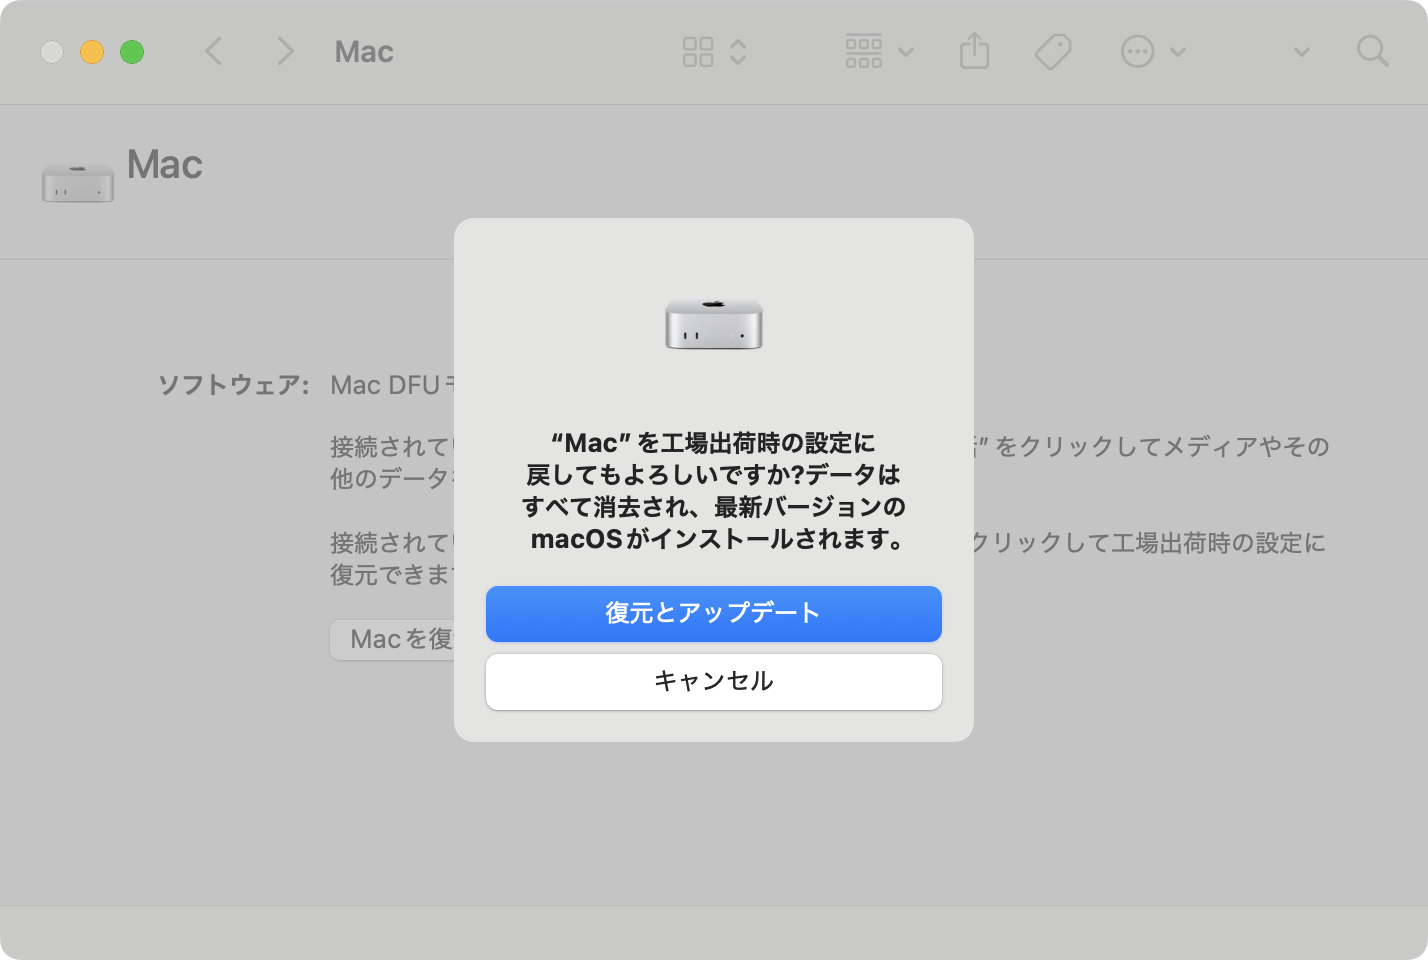Click the search magnifier icon
Image resolution: width=1428 pixels, height=960 pixels.
click(x=1373, y=51)
